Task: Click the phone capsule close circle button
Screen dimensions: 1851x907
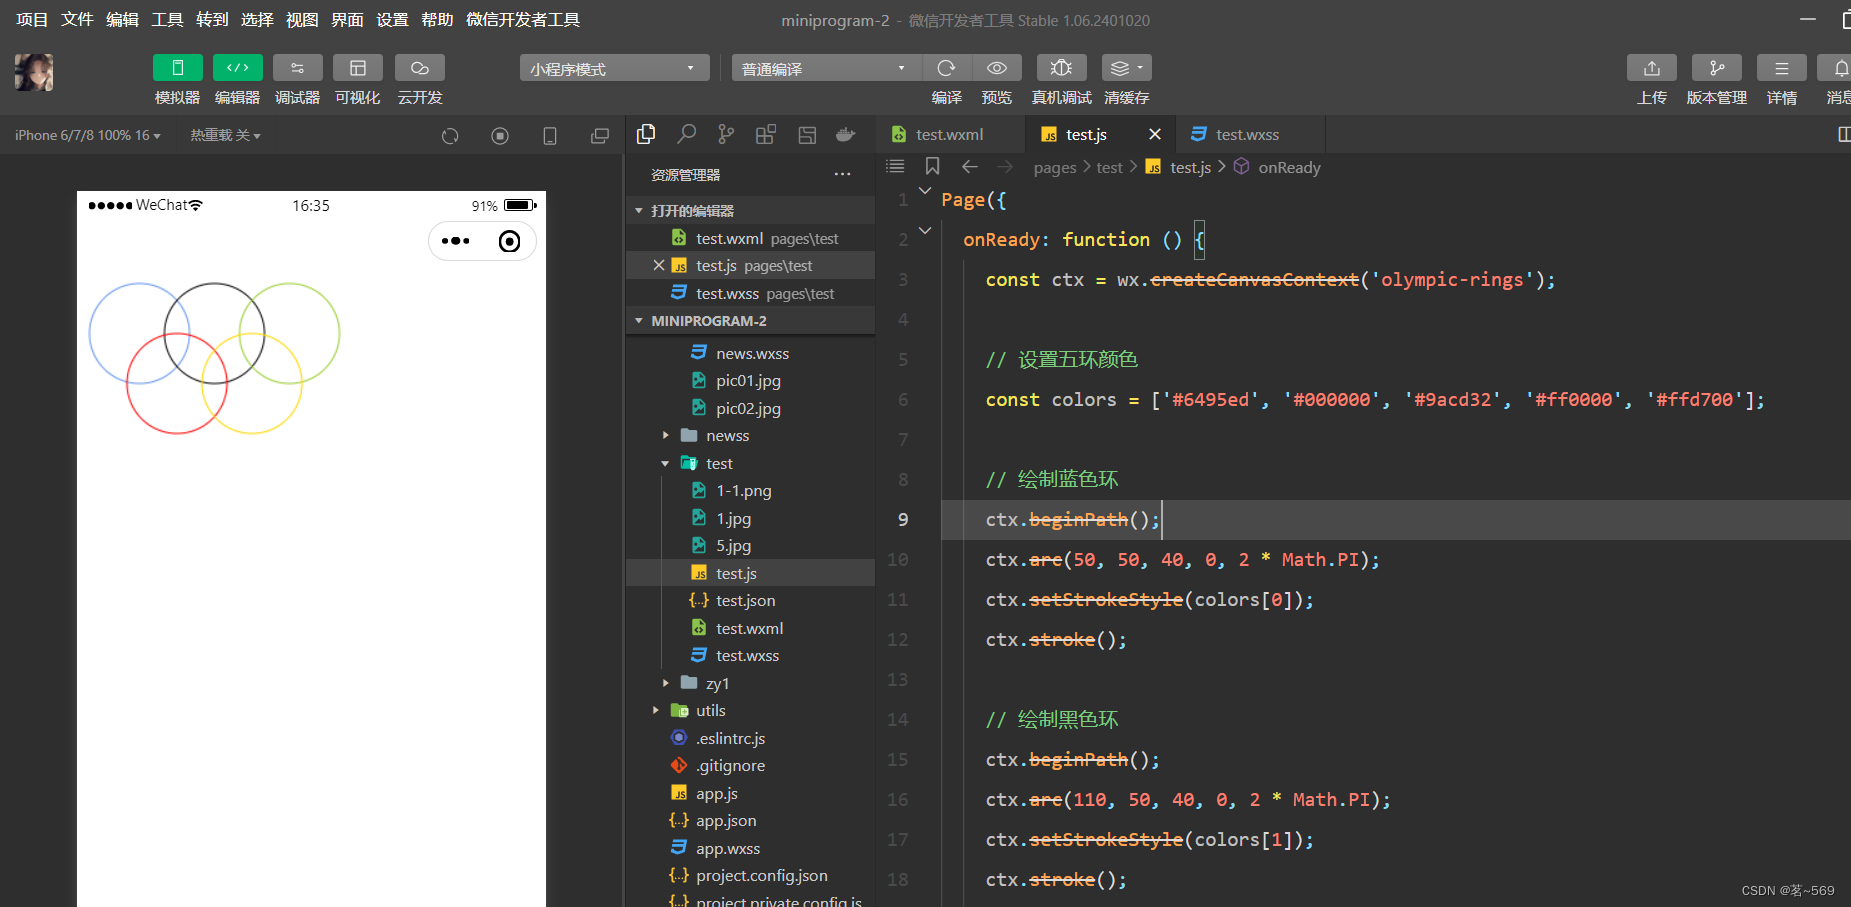Action: 509,241
